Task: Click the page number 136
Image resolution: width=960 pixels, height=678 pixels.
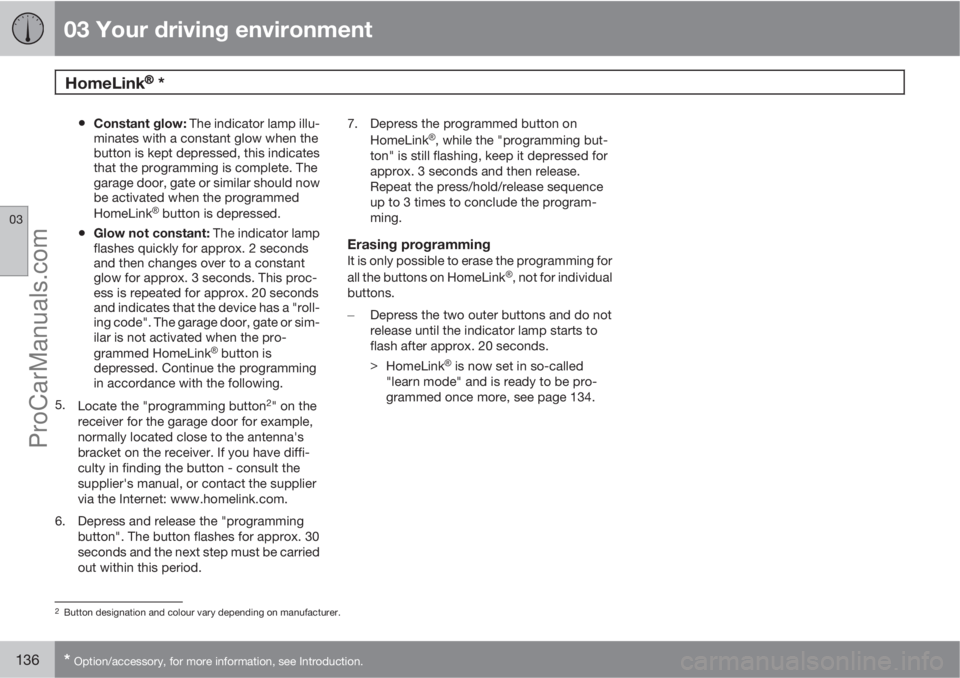Action: (x=28, y=660)
